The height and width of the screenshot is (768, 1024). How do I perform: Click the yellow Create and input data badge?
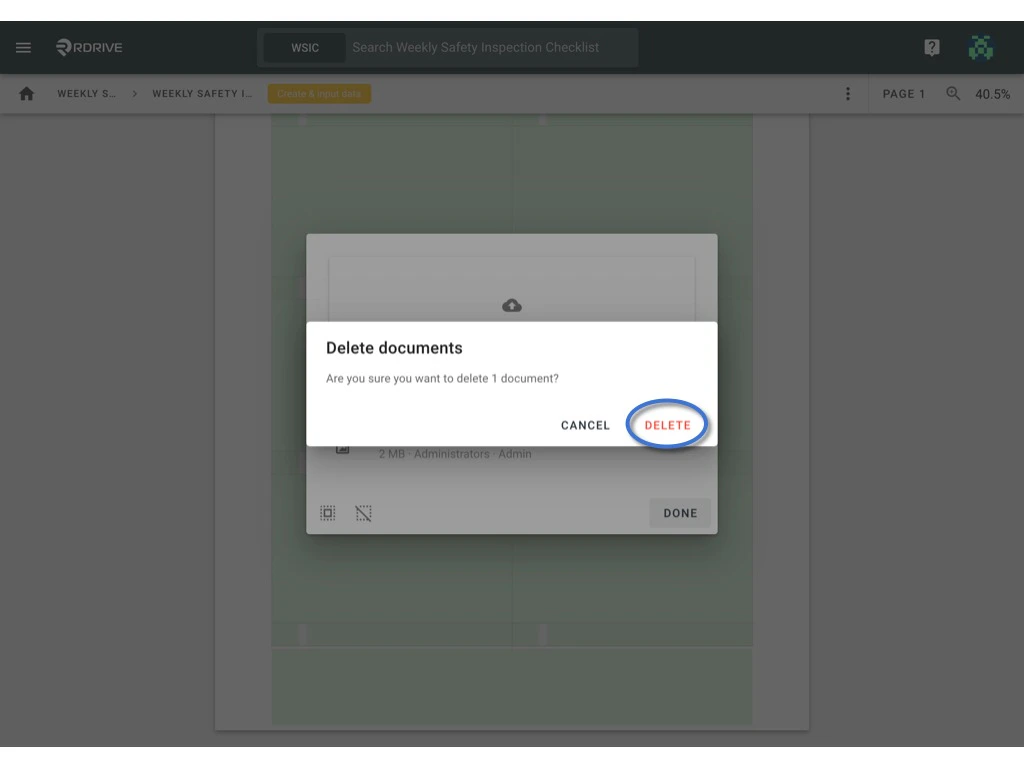point(319,93)
